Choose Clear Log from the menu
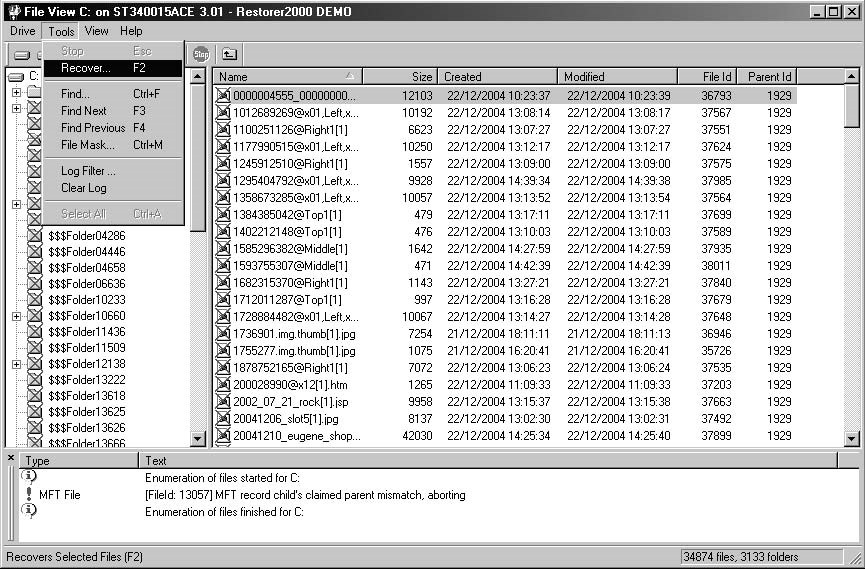Image resolution: width=865 pixels, height=569 pixels. click(83, 188)
